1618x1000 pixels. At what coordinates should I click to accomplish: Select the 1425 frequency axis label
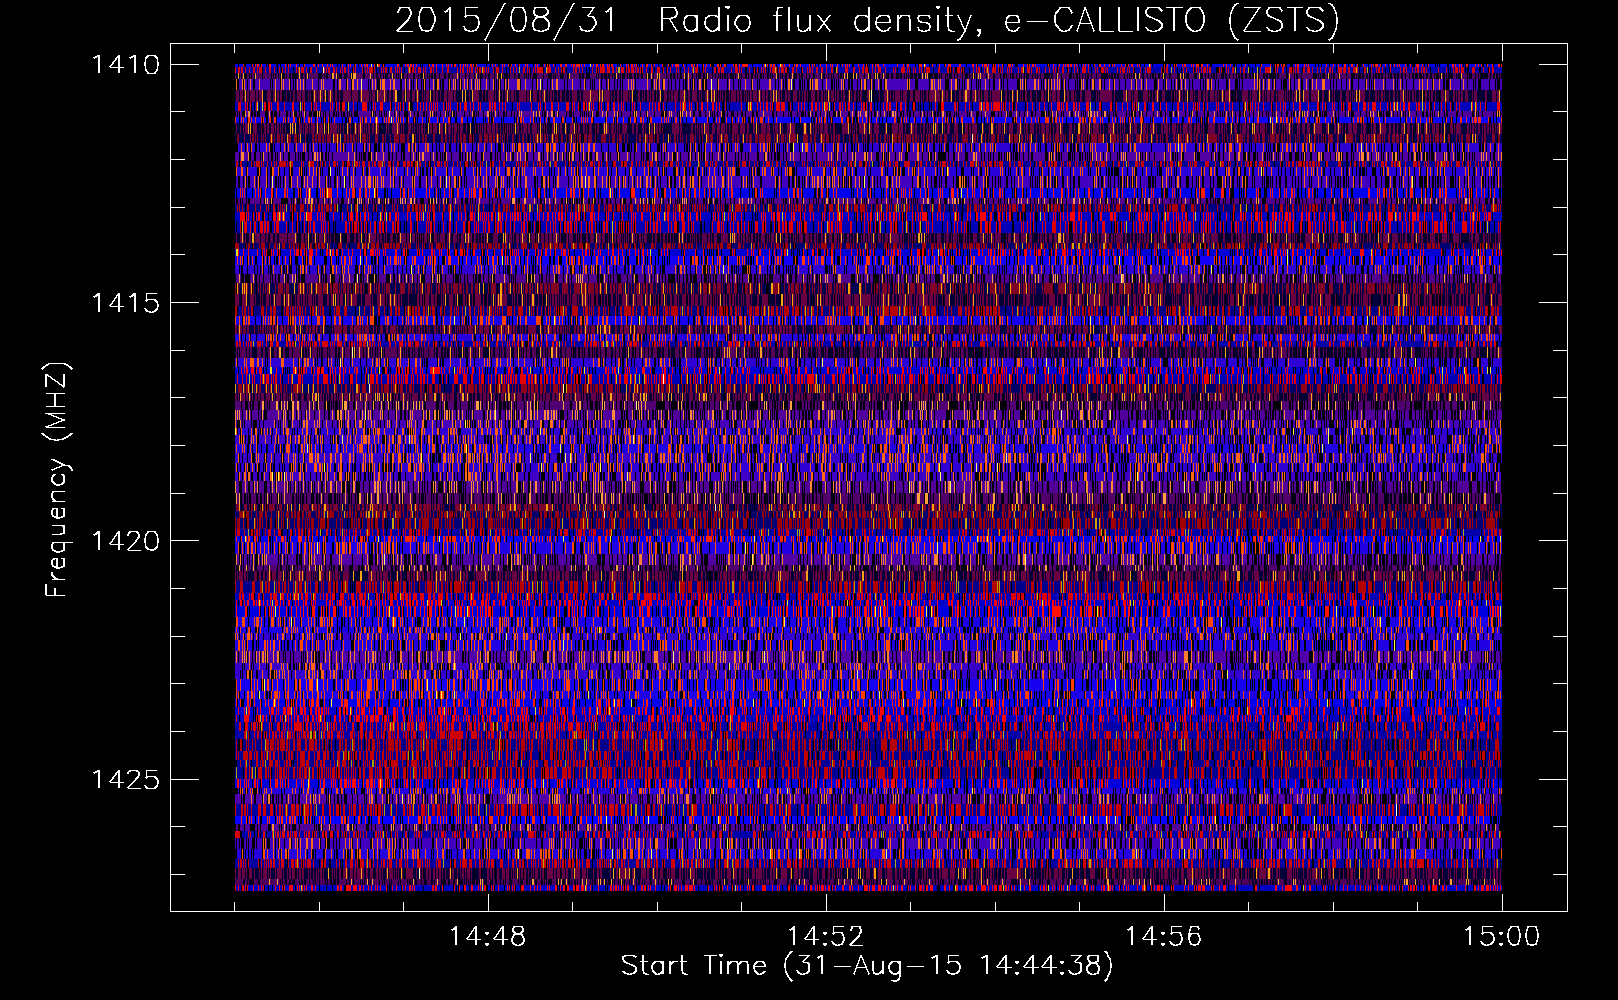(125, 779)
